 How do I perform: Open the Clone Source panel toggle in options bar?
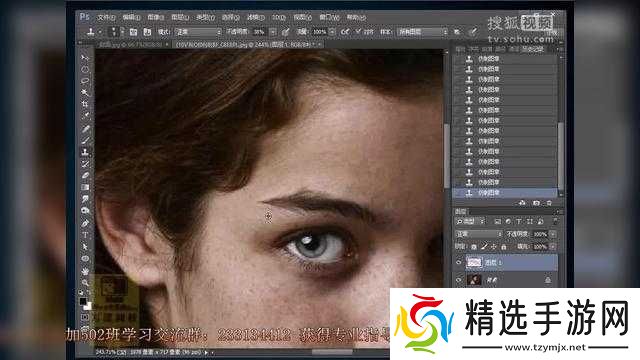(x=147, y=32)
